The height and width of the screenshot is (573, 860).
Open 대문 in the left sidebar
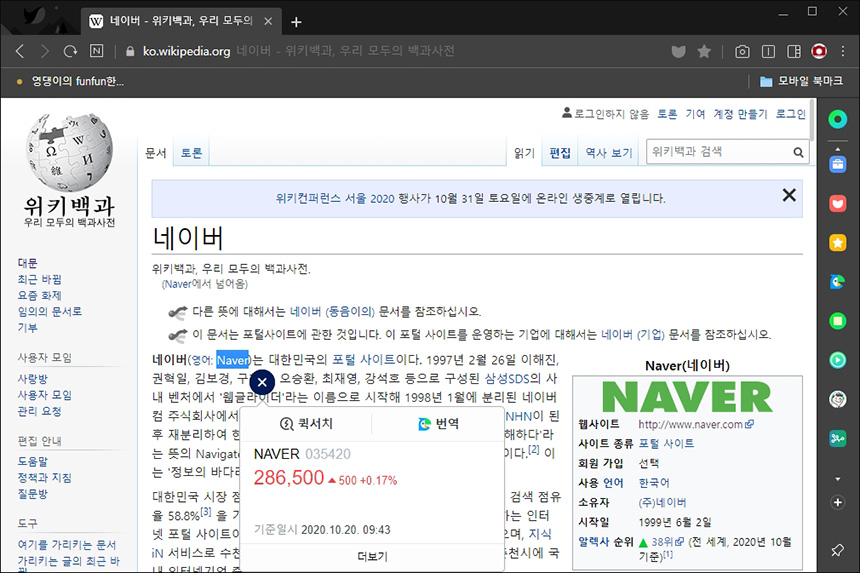pos(27,263)
